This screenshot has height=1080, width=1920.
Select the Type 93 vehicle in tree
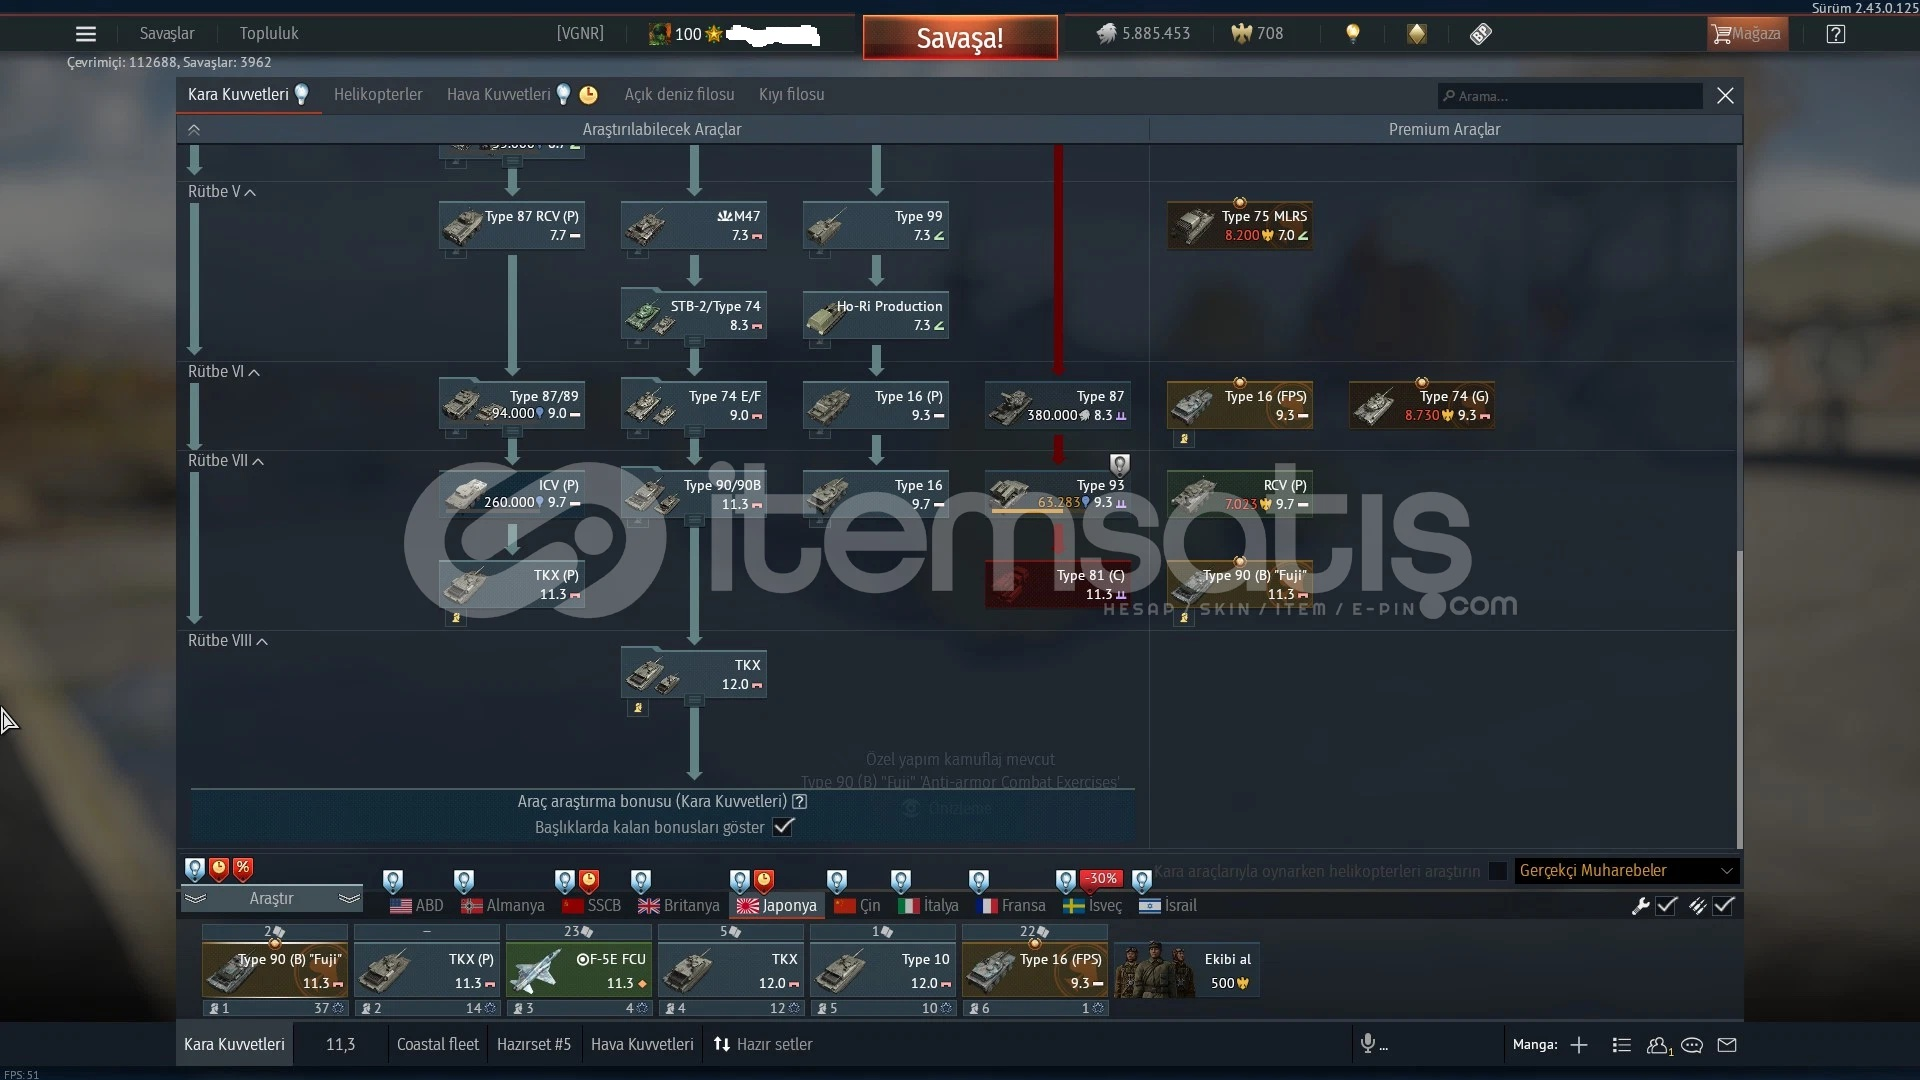[1058, 494]
